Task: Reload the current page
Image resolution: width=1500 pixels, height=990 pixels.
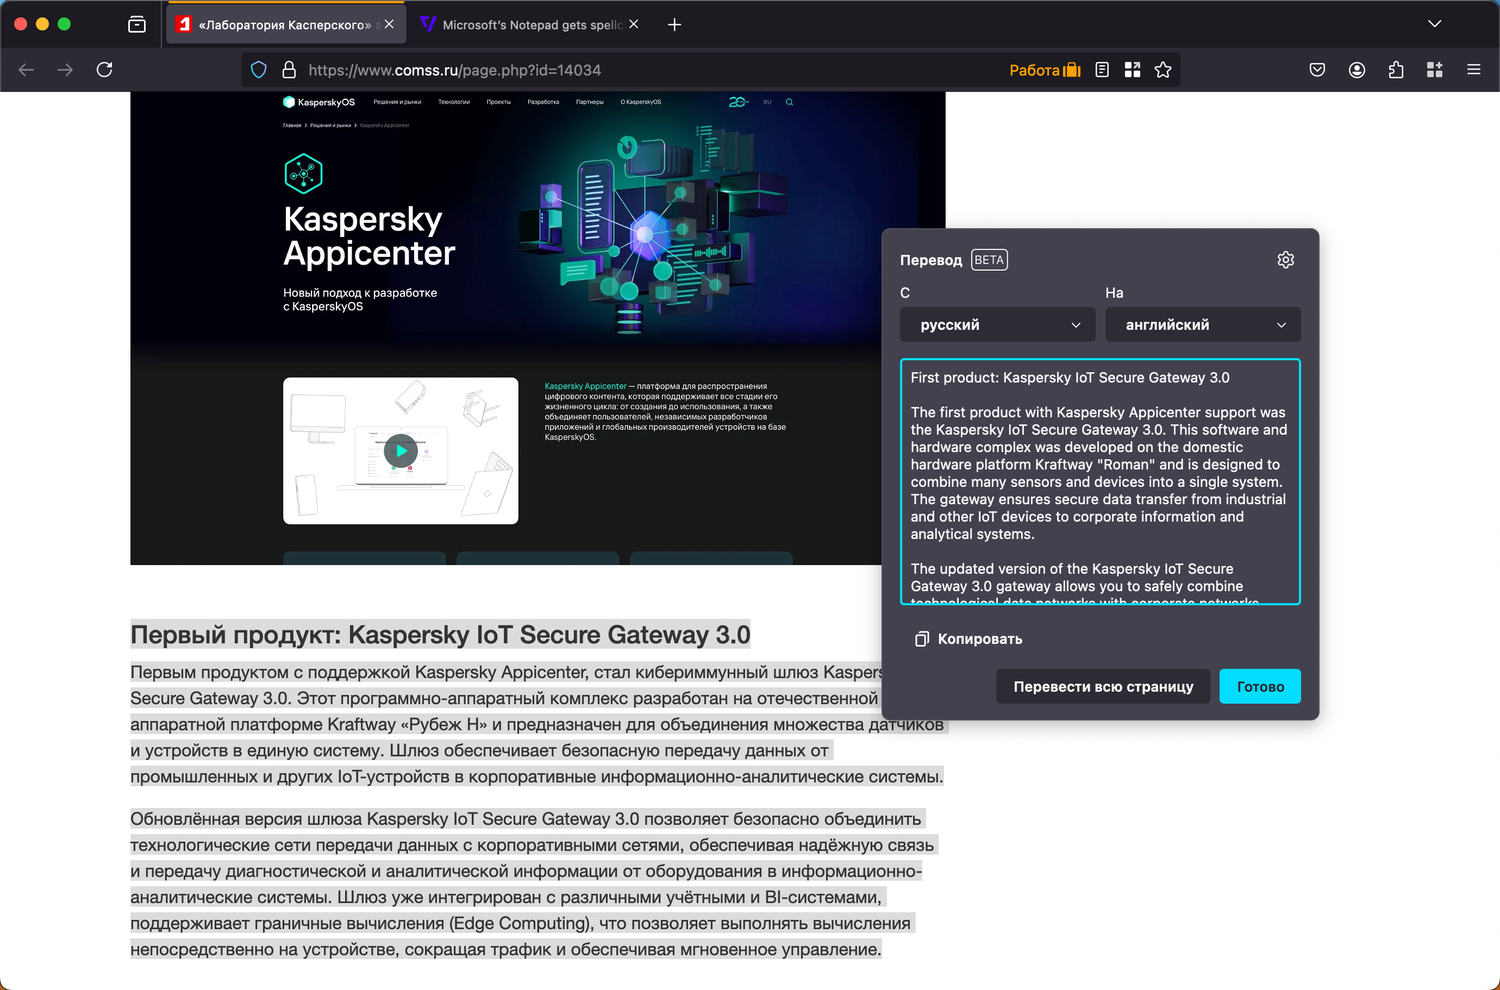Action: tap(104, 70)
